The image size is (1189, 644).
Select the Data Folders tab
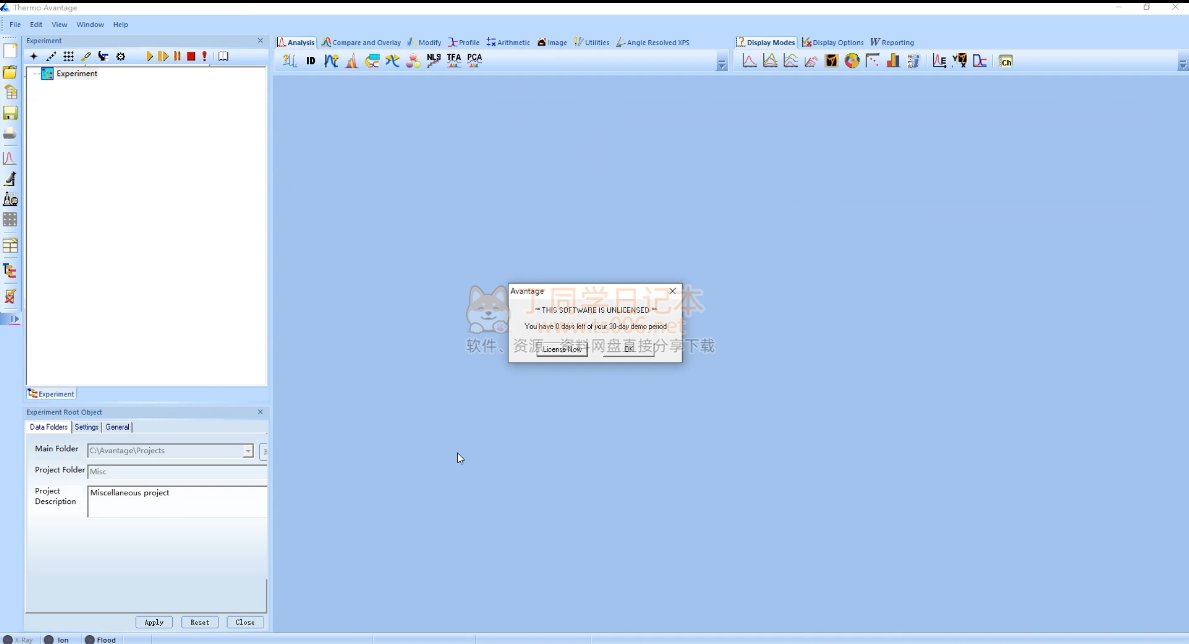49,427
